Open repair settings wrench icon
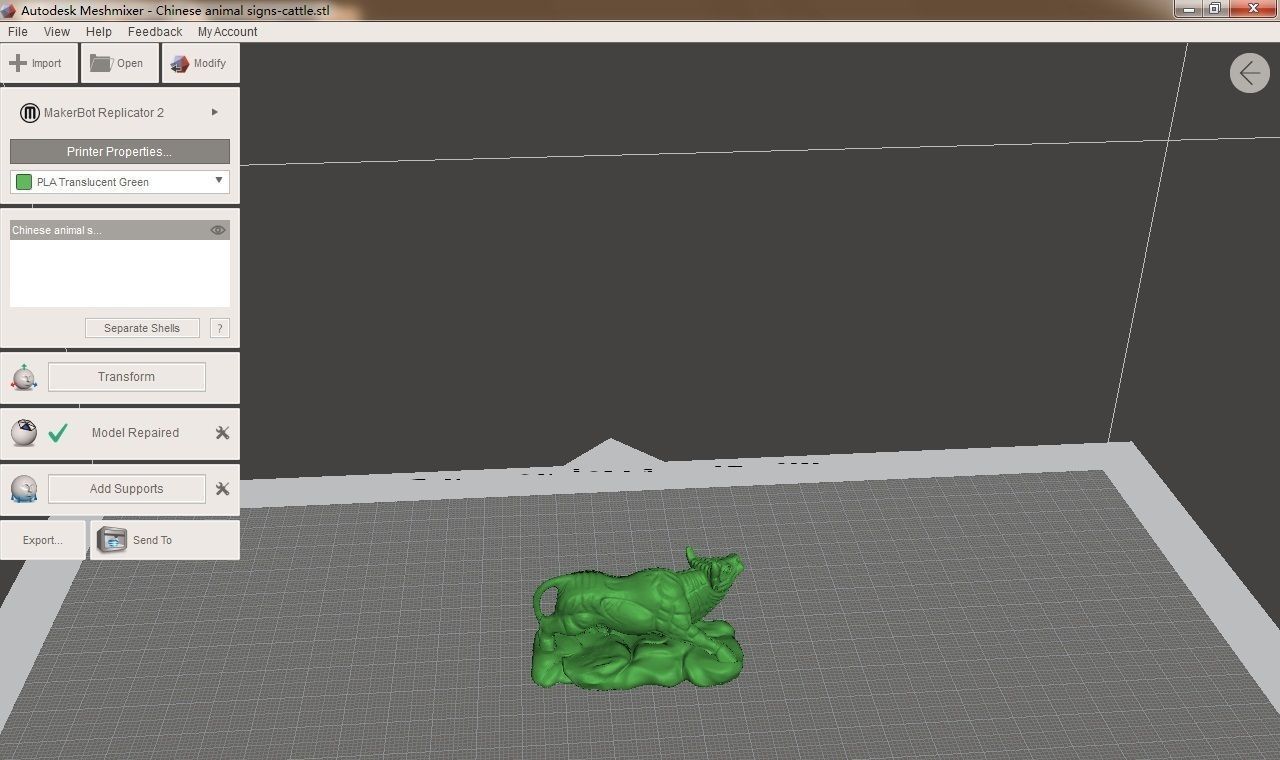 pyautogui.click(x=223, y=433)
